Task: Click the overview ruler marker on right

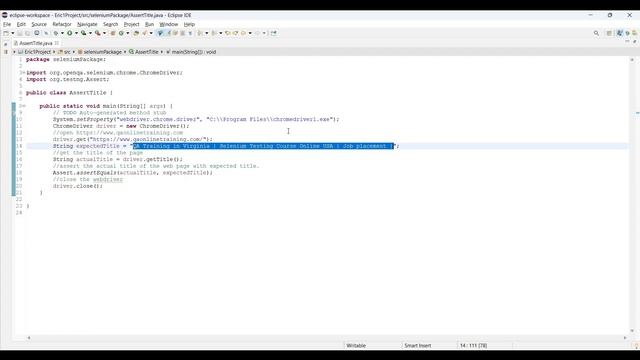Action: click(638, 113)
